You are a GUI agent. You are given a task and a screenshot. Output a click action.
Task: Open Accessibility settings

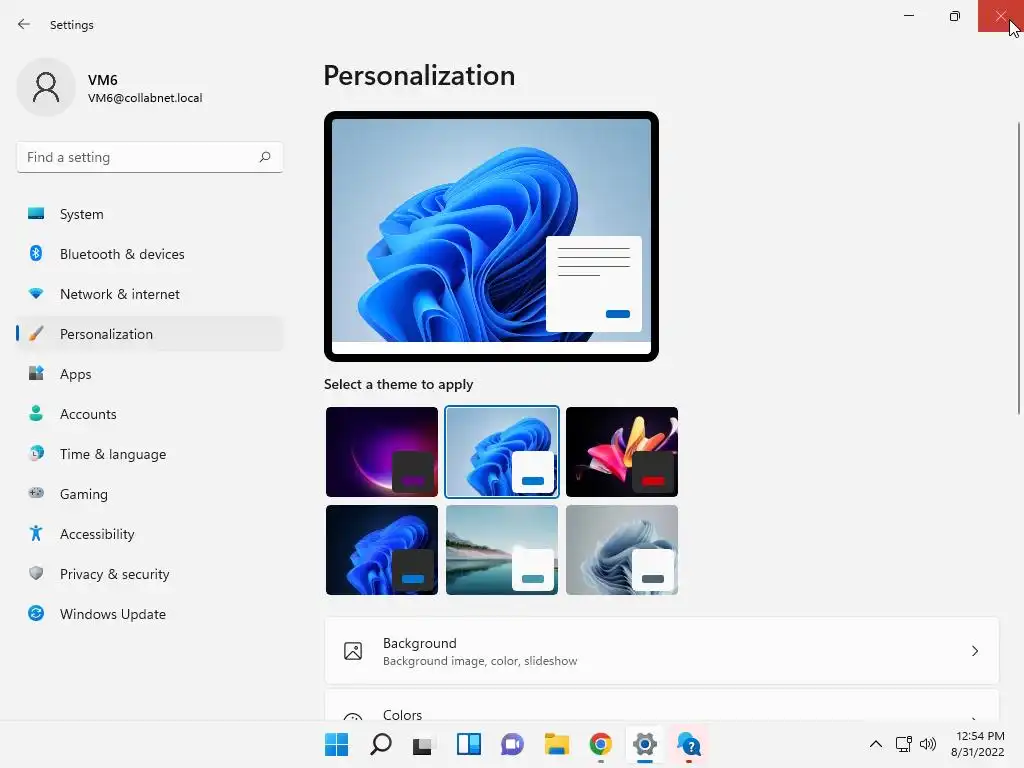[150, 534]
